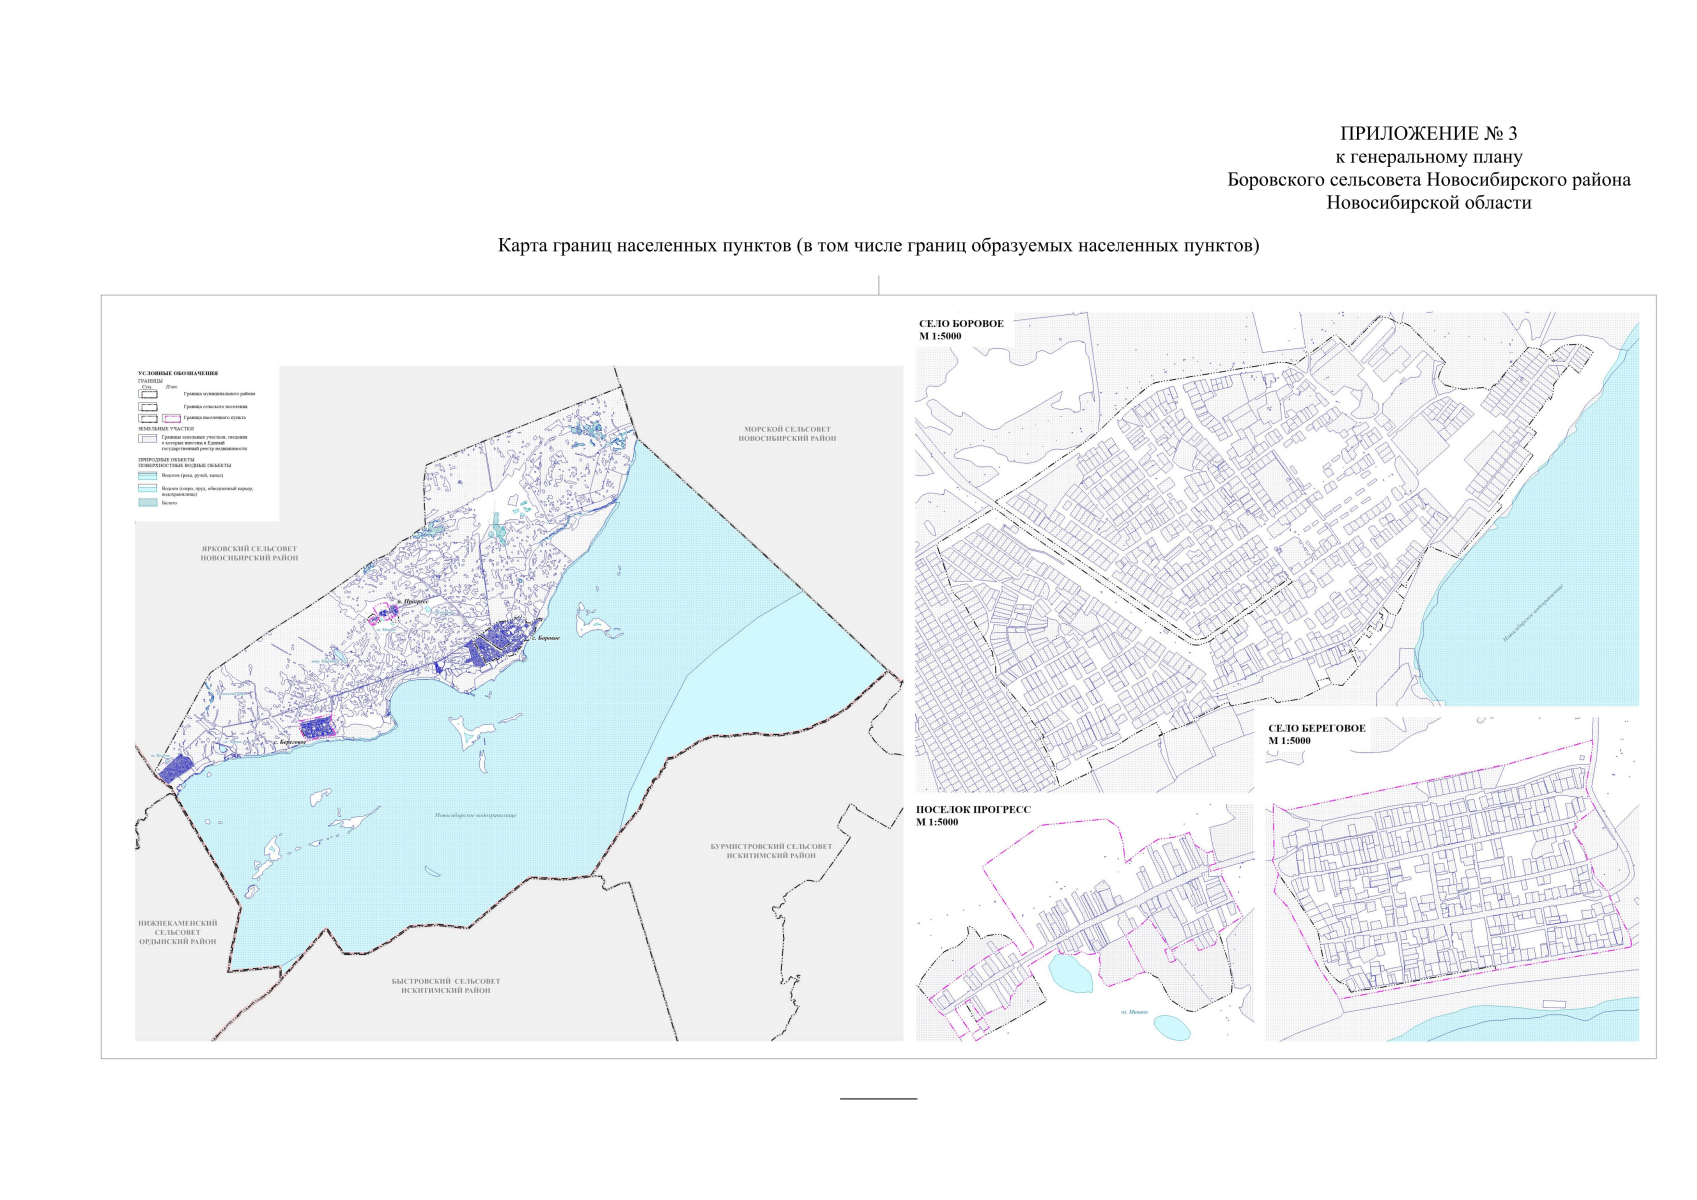Click the rural settlement boundary legend symbol

tap(148, 406)
